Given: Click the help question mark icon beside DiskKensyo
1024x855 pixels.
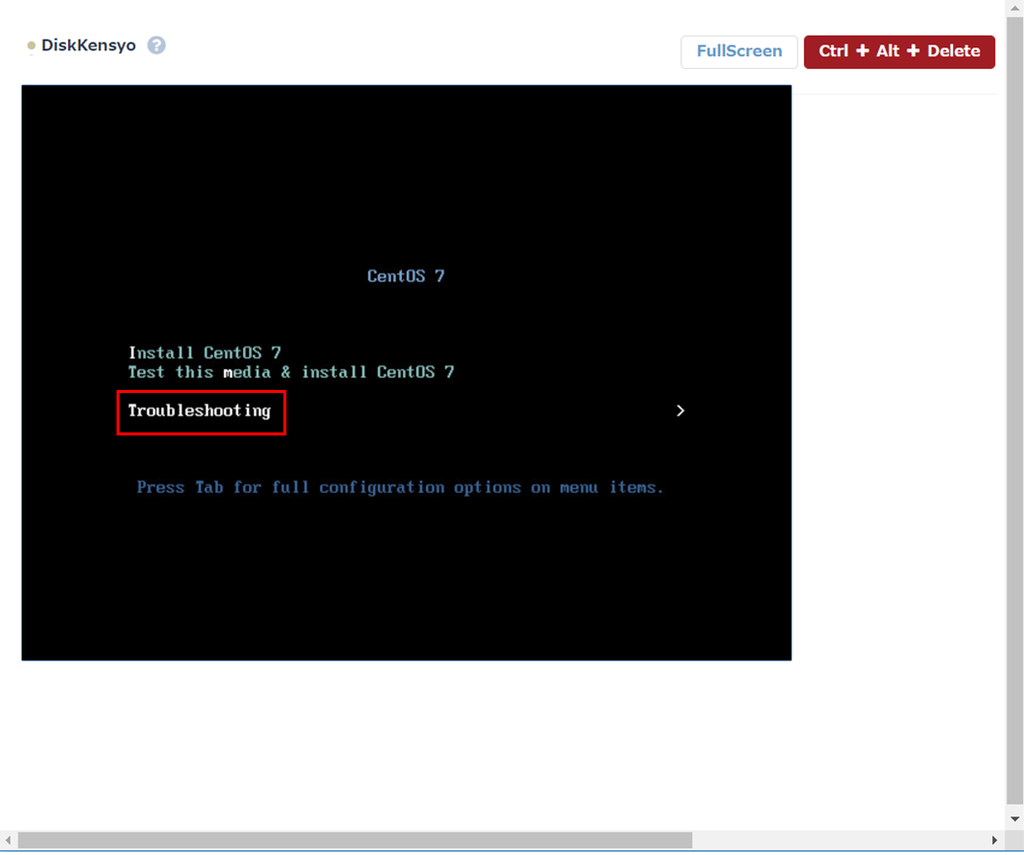Looking at the screenshot, I should tap(156, 45).
